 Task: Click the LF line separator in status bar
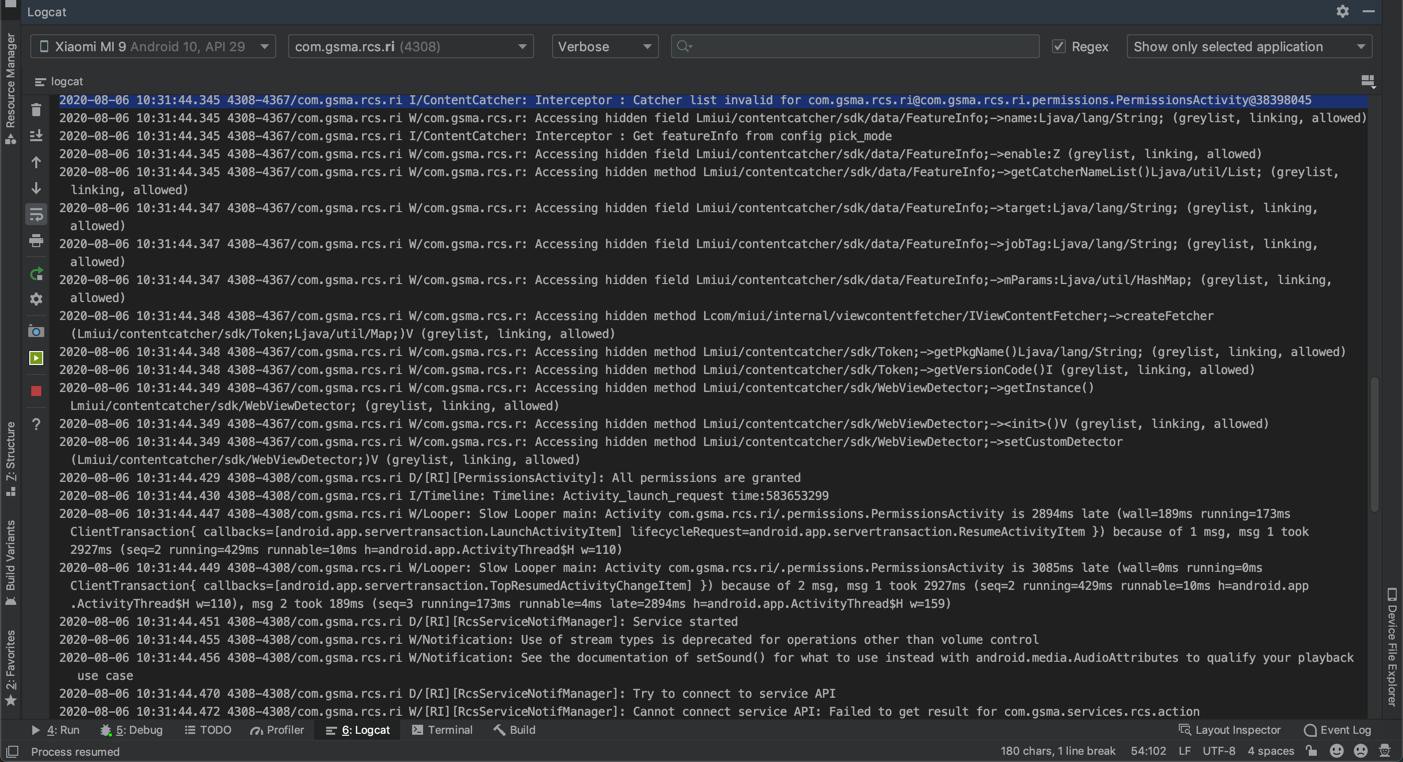[x=1184, y=751]
